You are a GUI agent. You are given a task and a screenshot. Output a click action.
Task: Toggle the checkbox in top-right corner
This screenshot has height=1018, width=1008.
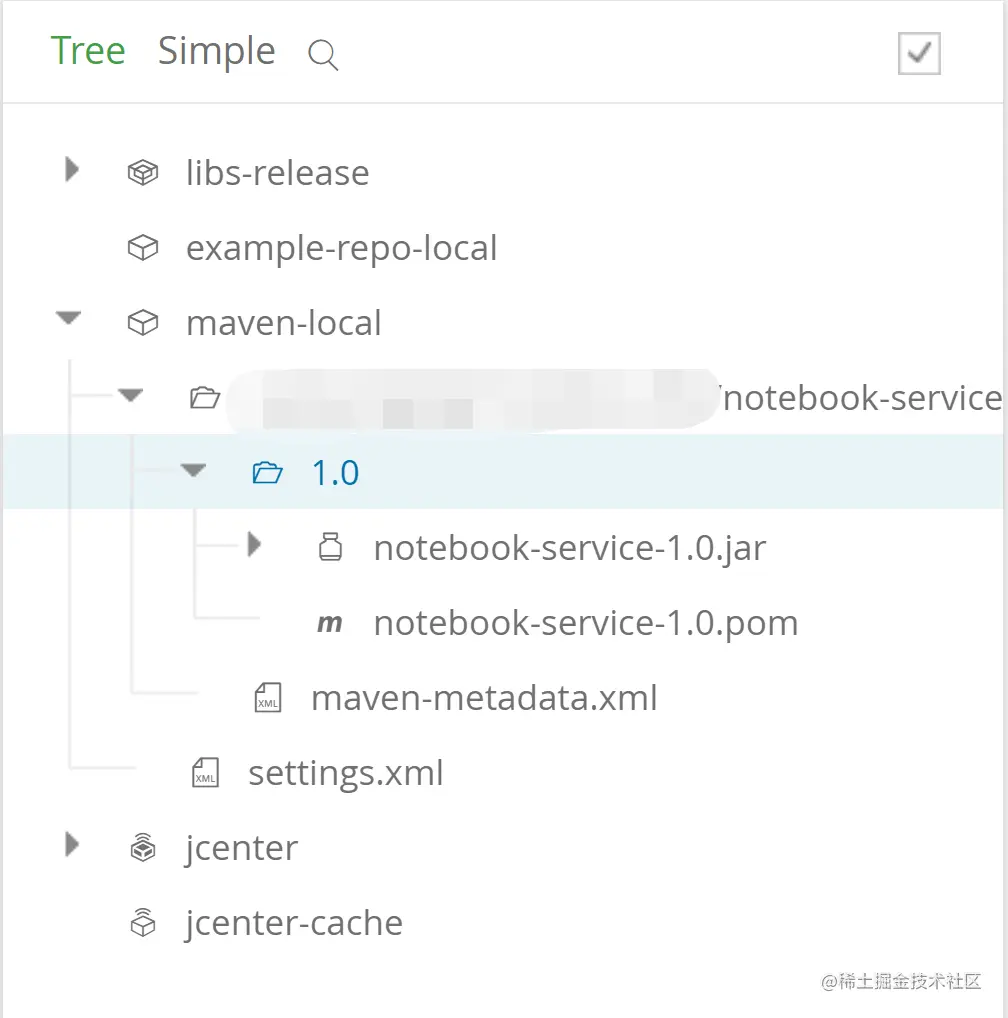coord(919,54)
